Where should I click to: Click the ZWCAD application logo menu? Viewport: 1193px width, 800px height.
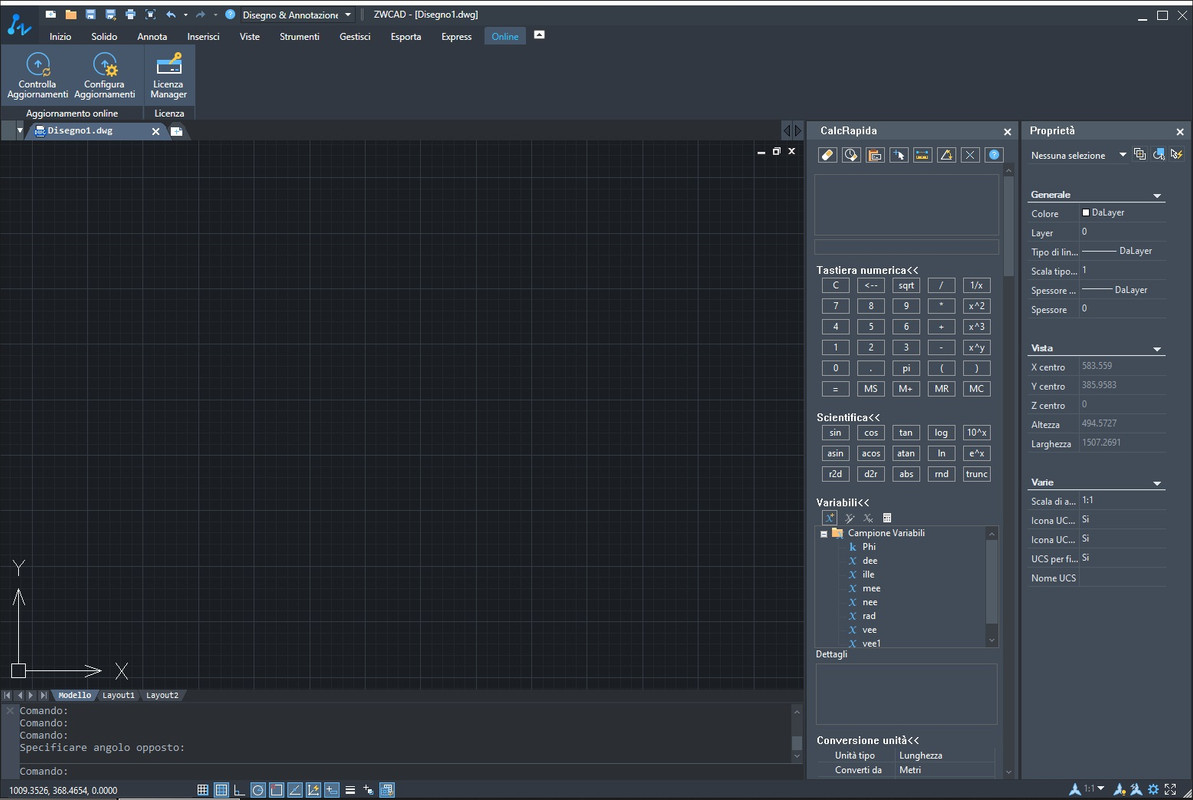(x=19, y=25)
